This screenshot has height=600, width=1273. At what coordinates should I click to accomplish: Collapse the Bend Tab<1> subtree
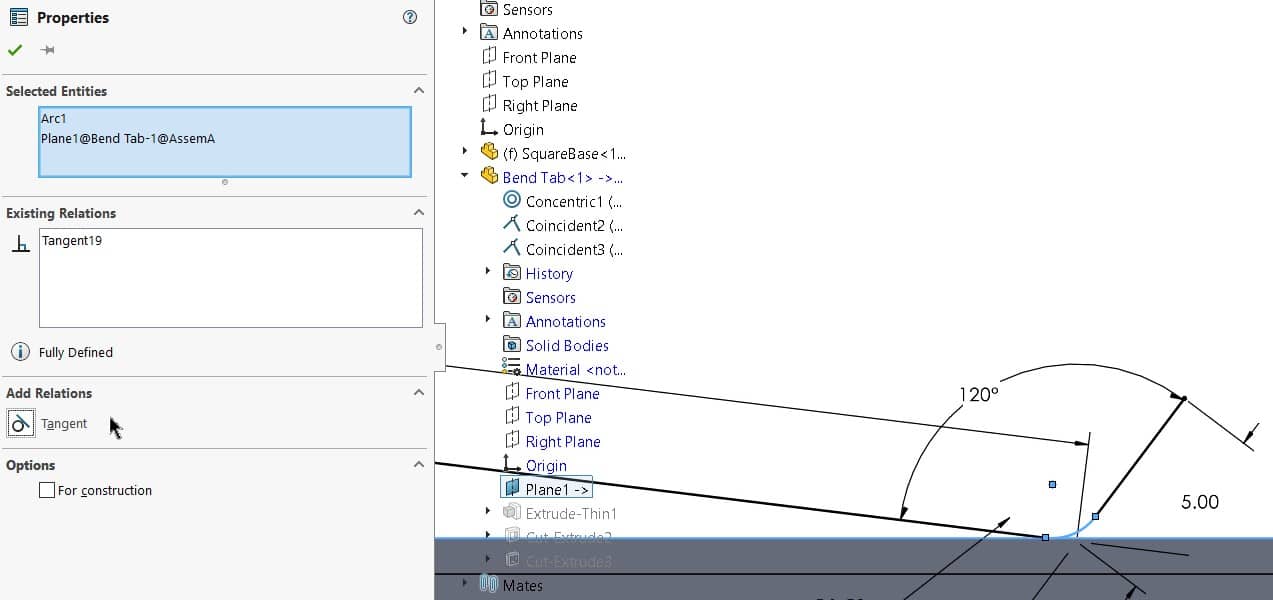(463, 177)
